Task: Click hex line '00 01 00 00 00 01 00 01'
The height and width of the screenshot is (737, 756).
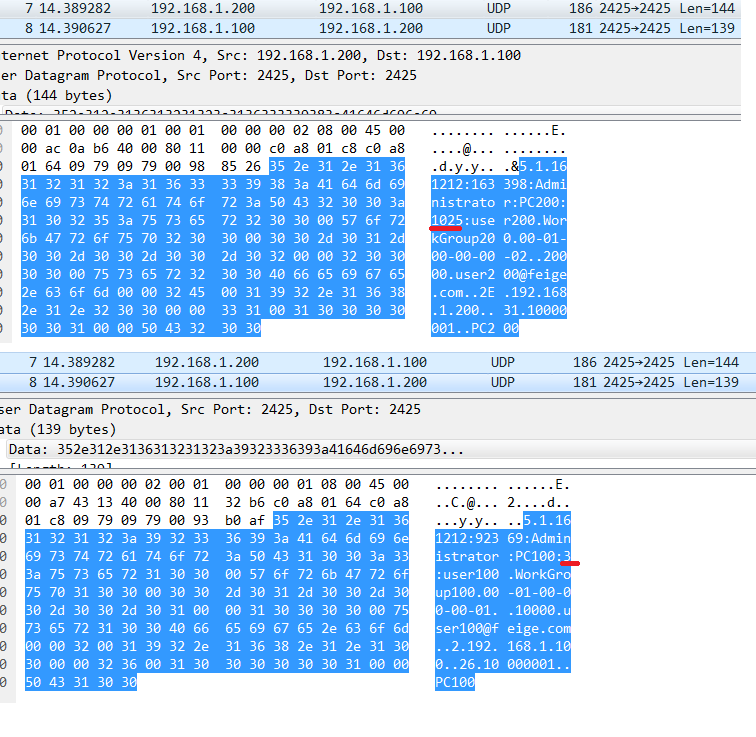Action: click(x=213, y=130)
